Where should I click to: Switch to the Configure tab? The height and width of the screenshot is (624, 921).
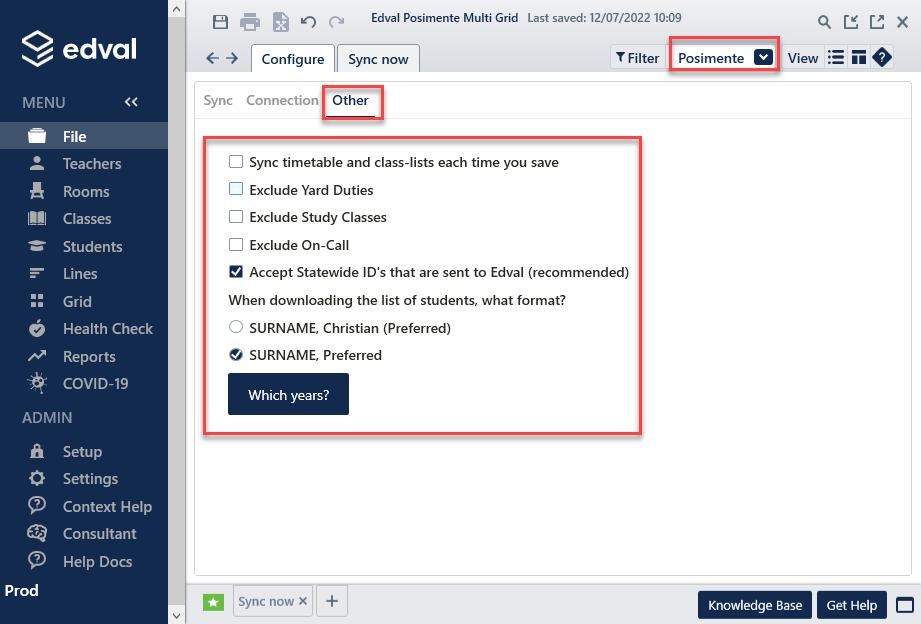[x=293, y=59]
